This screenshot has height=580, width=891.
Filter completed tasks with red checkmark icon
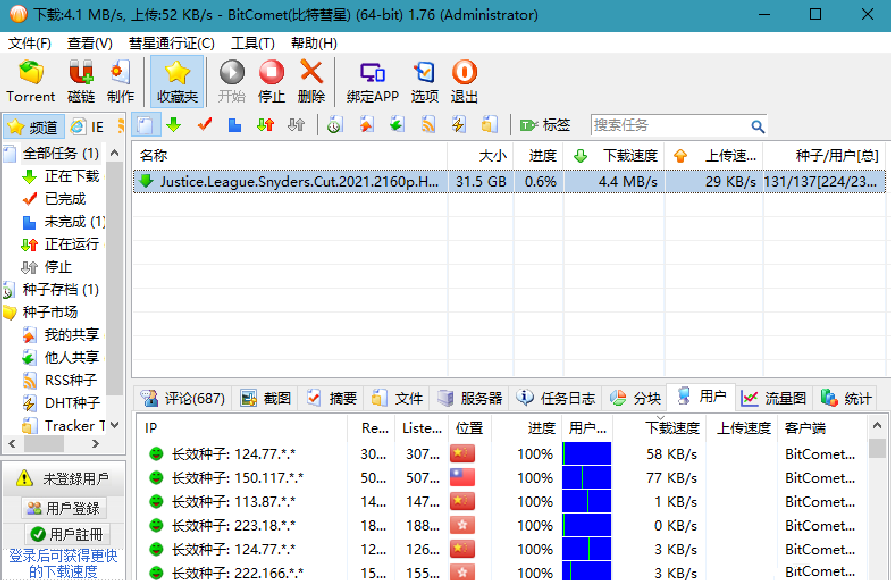pyautogui.click(x=205, y=124)
